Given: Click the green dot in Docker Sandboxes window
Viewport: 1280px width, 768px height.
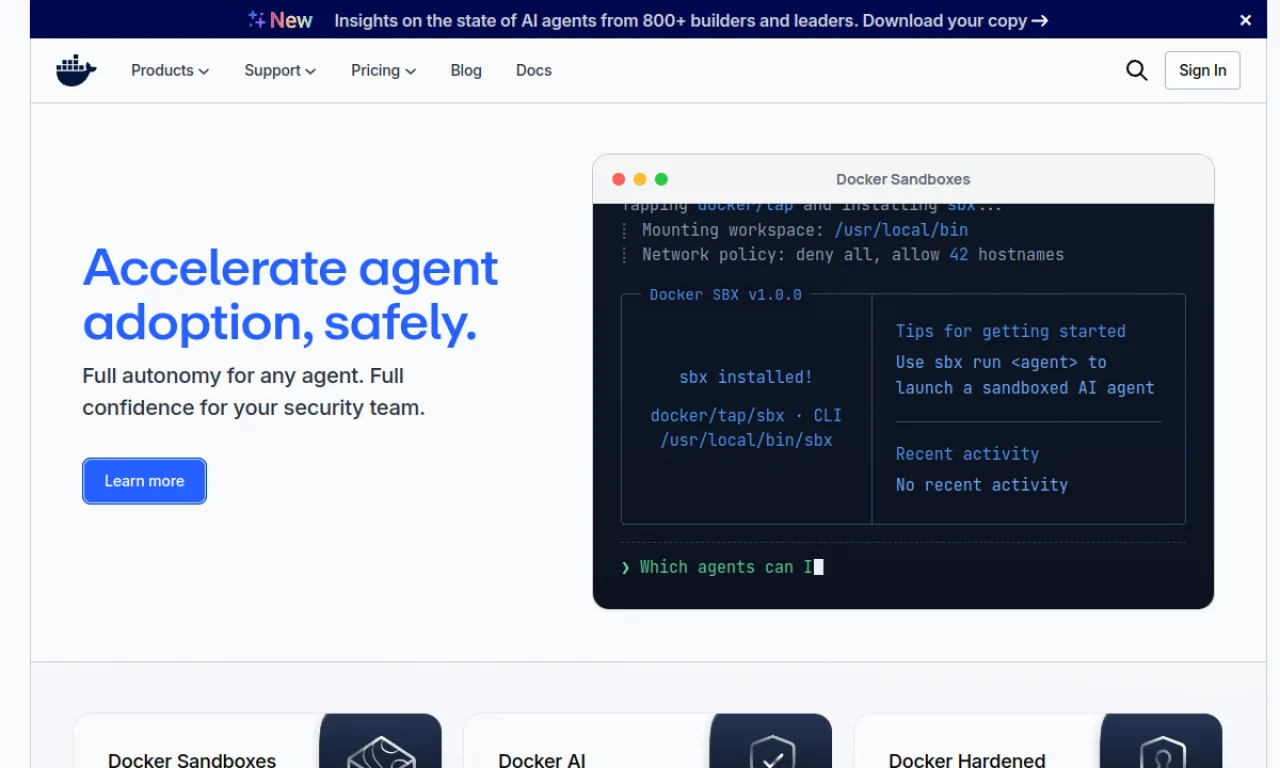Looking at the screenshot, I should (x=661, y=179).
